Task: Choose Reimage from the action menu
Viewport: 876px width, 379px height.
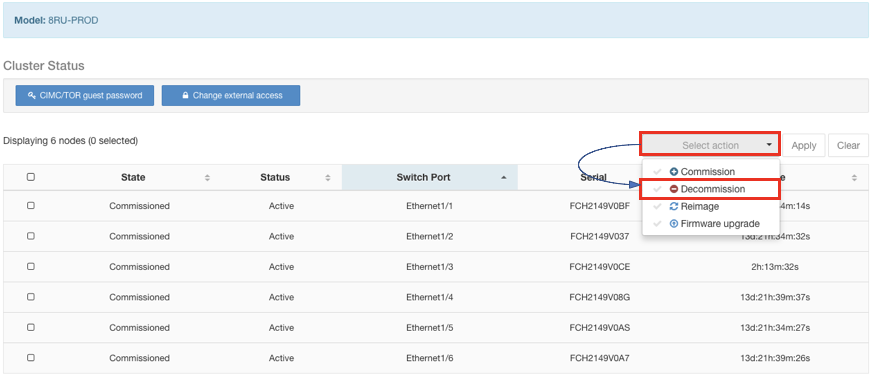Action: (711, 207)
